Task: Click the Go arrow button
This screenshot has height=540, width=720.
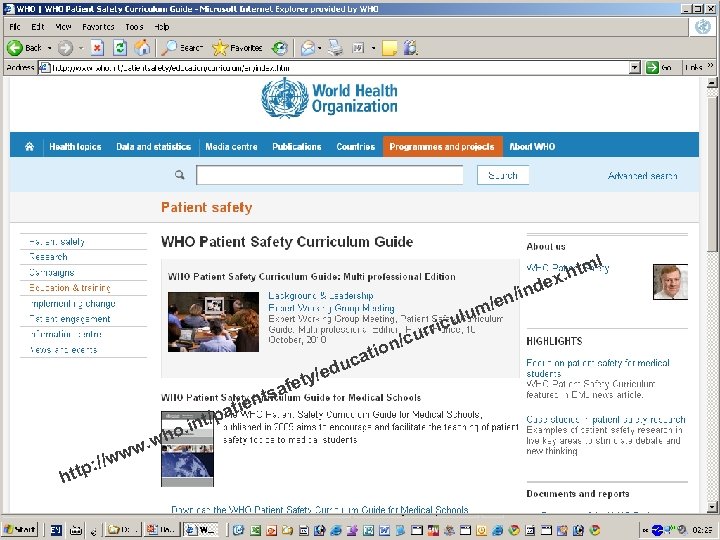Action: [x=652, y=68]
